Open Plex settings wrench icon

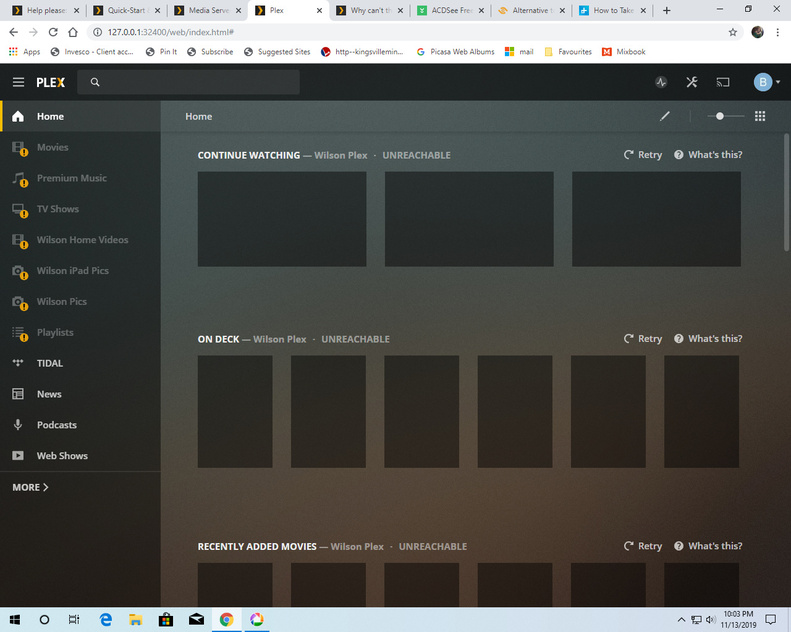692,82
